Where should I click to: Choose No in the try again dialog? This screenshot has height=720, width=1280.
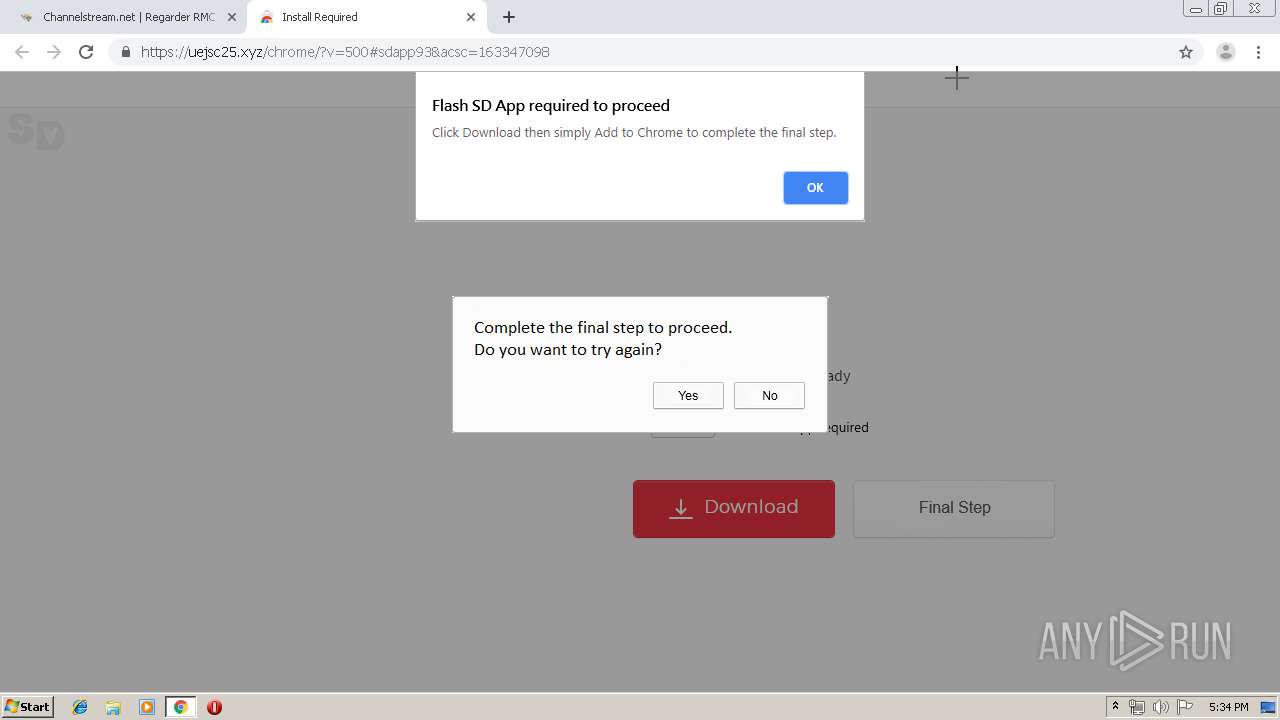coord(769,396)
